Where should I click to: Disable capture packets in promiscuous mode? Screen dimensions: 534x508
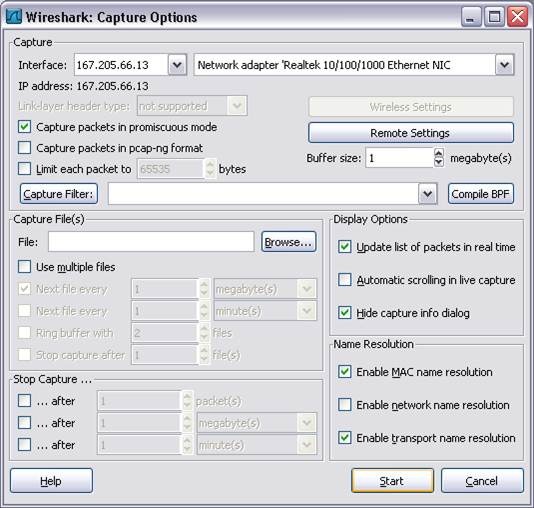point(25,127)
